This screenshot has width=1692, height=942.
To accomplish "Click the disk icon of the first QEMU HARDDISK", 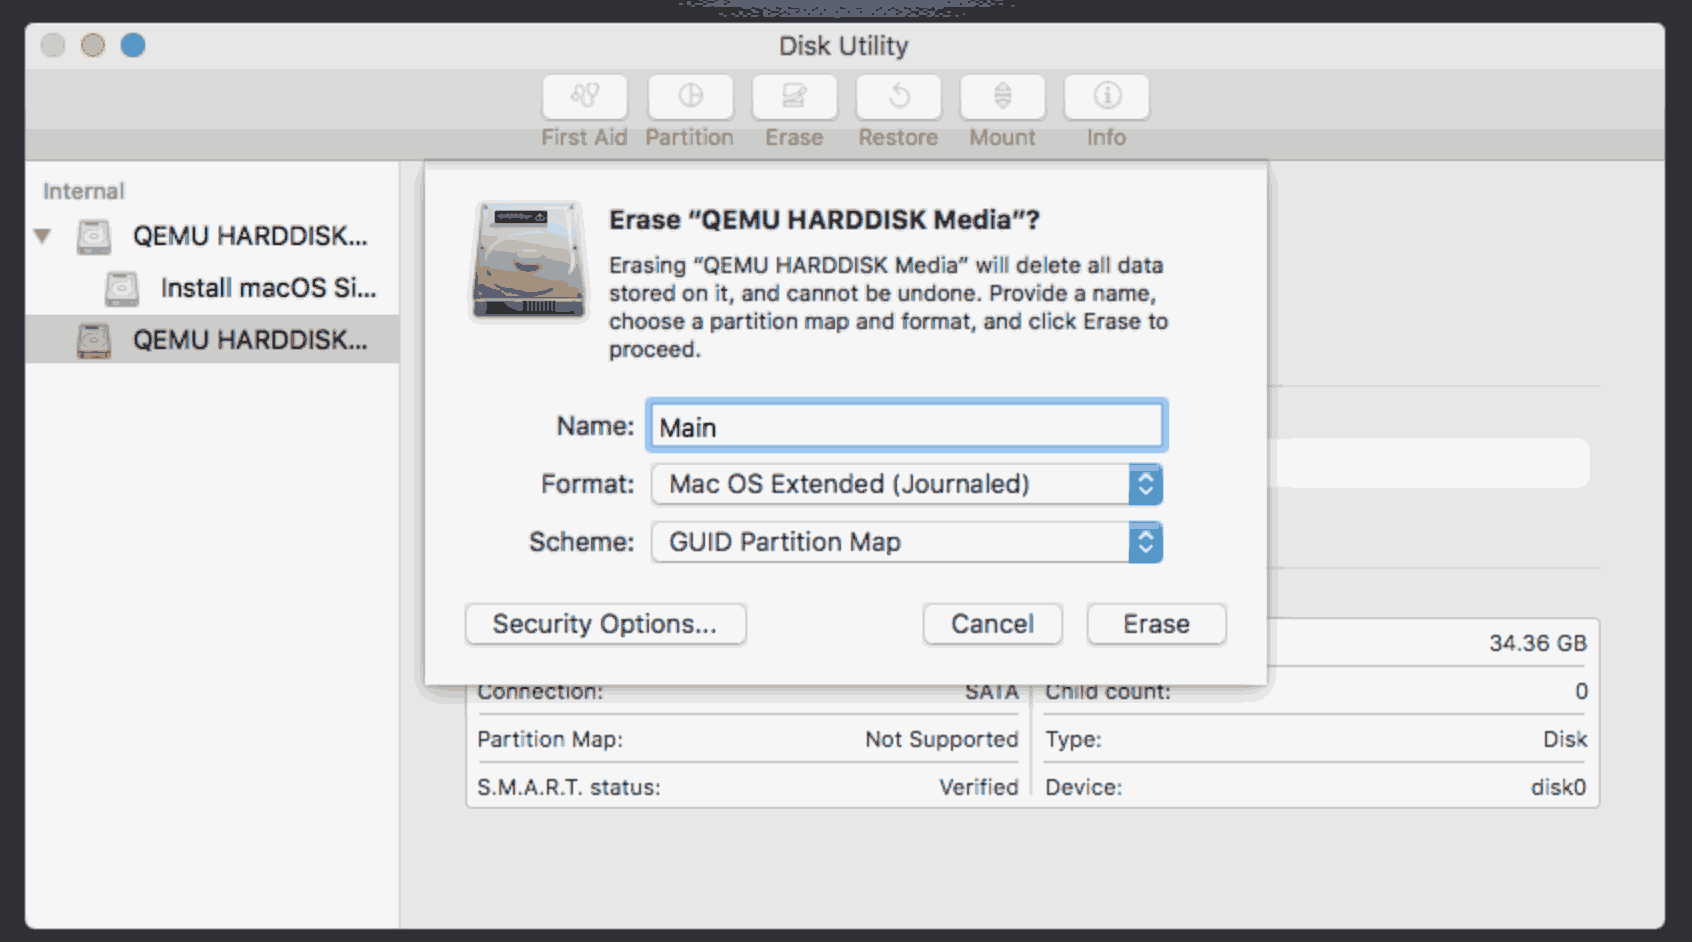I will point(94,236).
